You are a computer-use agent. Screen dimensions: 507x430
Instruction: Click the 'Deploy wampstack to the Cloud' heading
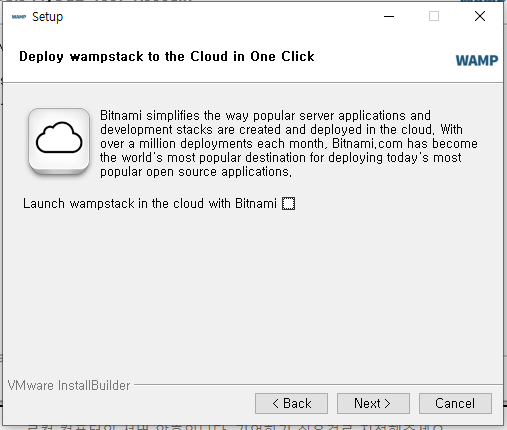click(167, 56)
